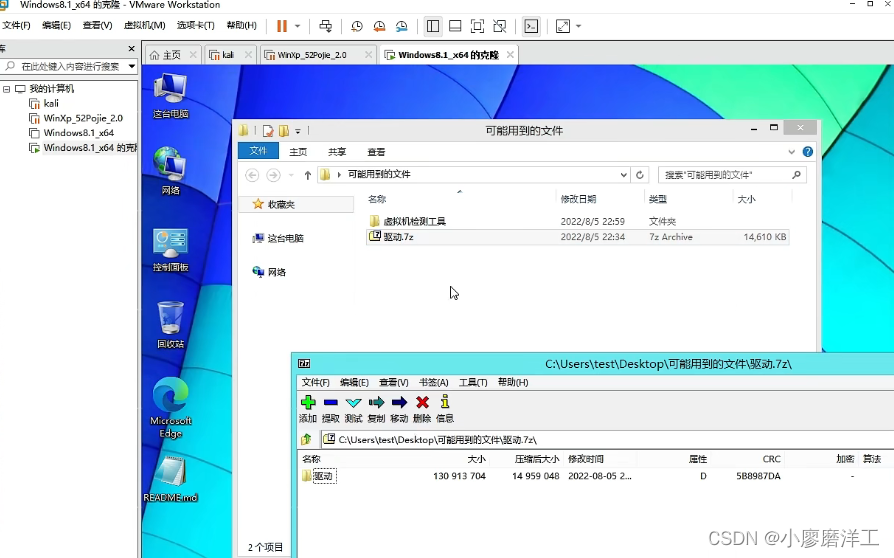Screen dimensions: 894x558
Task: Click the unity mode toolbar icon
Action: pyautogui.click(x=499, y=26)
